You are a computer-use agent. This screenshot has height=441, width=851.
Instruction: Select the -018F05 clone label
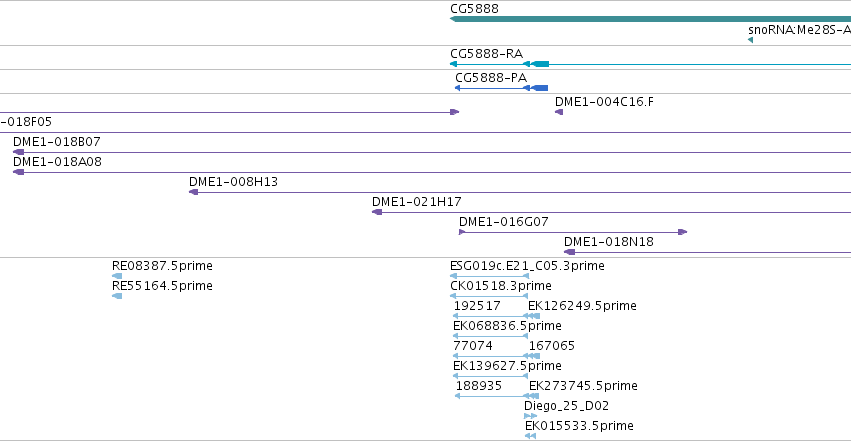26,122
